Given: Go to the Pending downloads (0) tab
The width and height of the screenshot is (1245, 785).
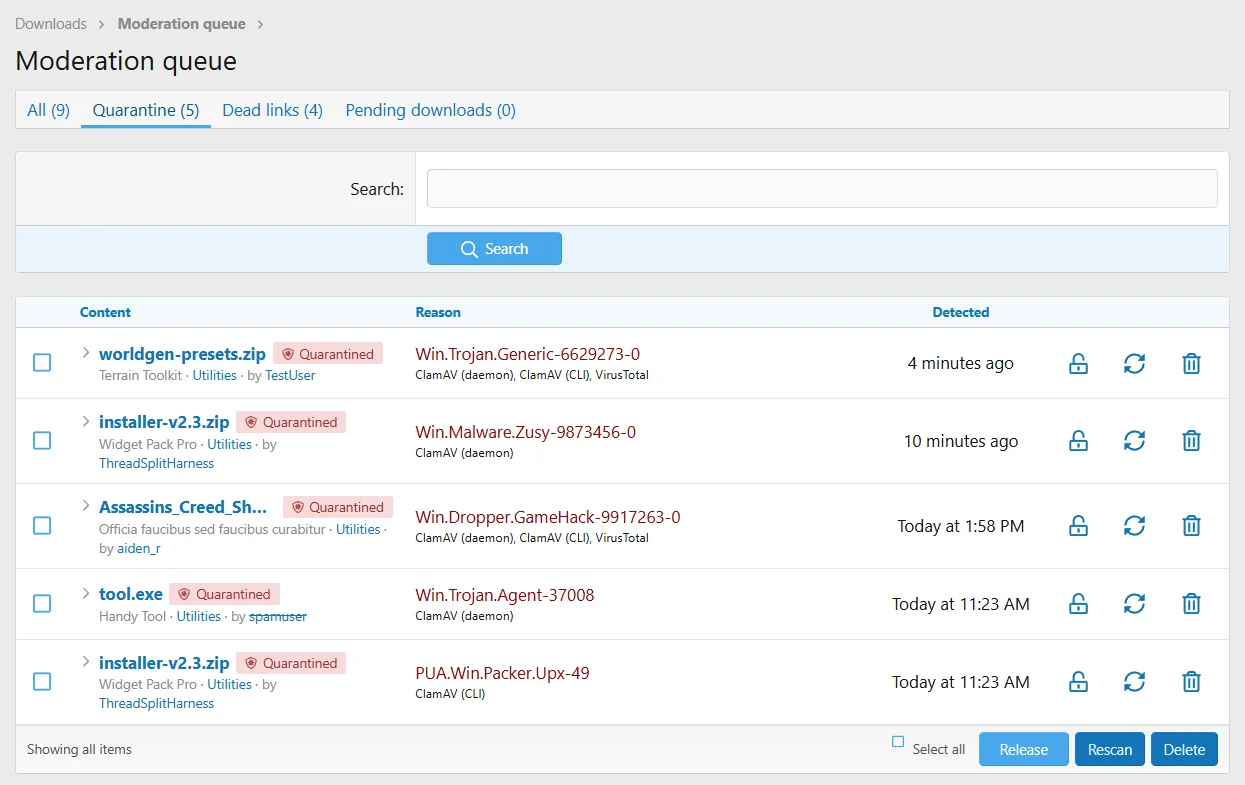Looking at the screenshot, I should point(430,110).
